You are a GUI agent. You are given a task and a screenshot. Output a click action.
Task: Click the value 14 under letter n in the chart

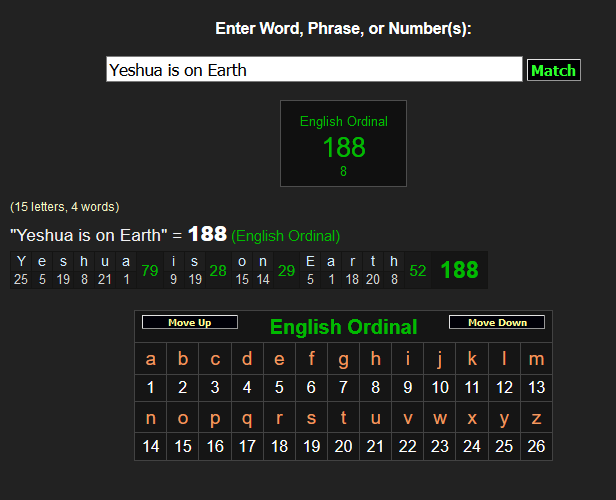click(x=151, y=446)
